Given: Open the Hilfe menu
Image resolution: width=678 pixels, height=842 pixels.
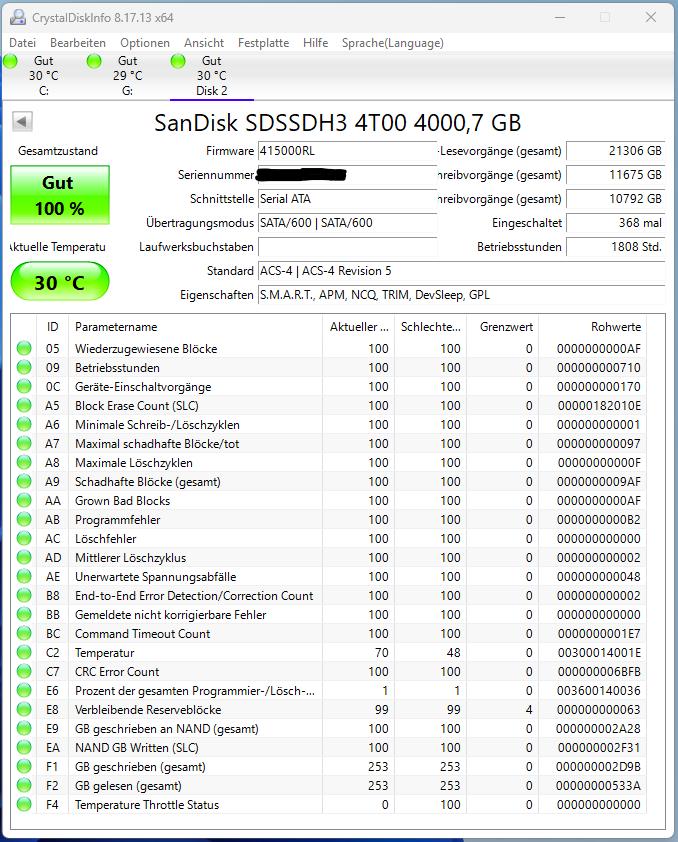Looking at the screenshot, I should 316,43.
